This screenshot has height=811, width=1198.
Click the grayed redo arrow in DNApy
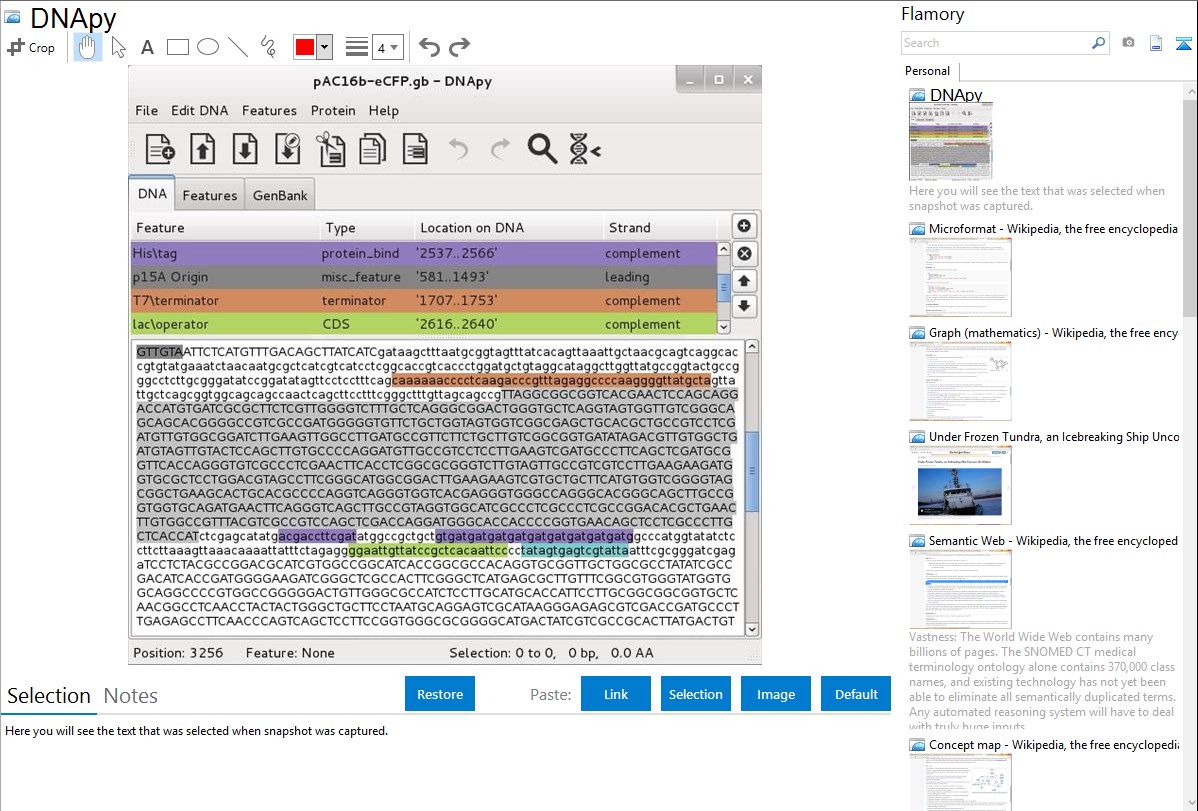pos(500,149)
